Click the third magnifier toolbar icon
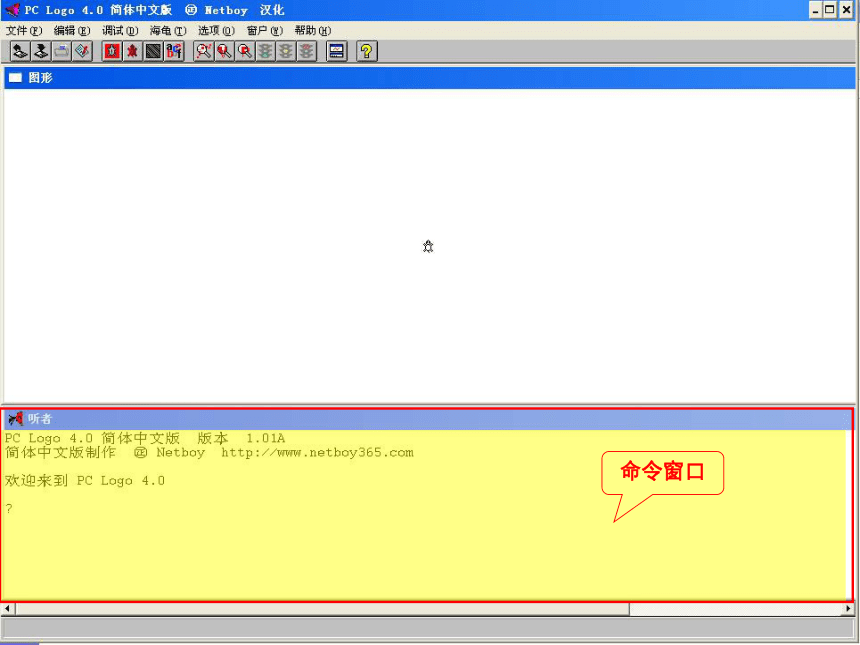860x645 pixels. pos(245,52)
